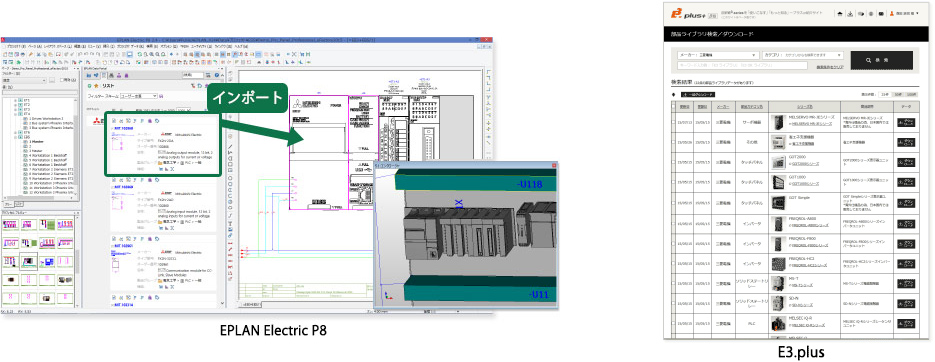Open the メーカー manufacturer dropdown
Screen dimensions: 935x362
719,55
